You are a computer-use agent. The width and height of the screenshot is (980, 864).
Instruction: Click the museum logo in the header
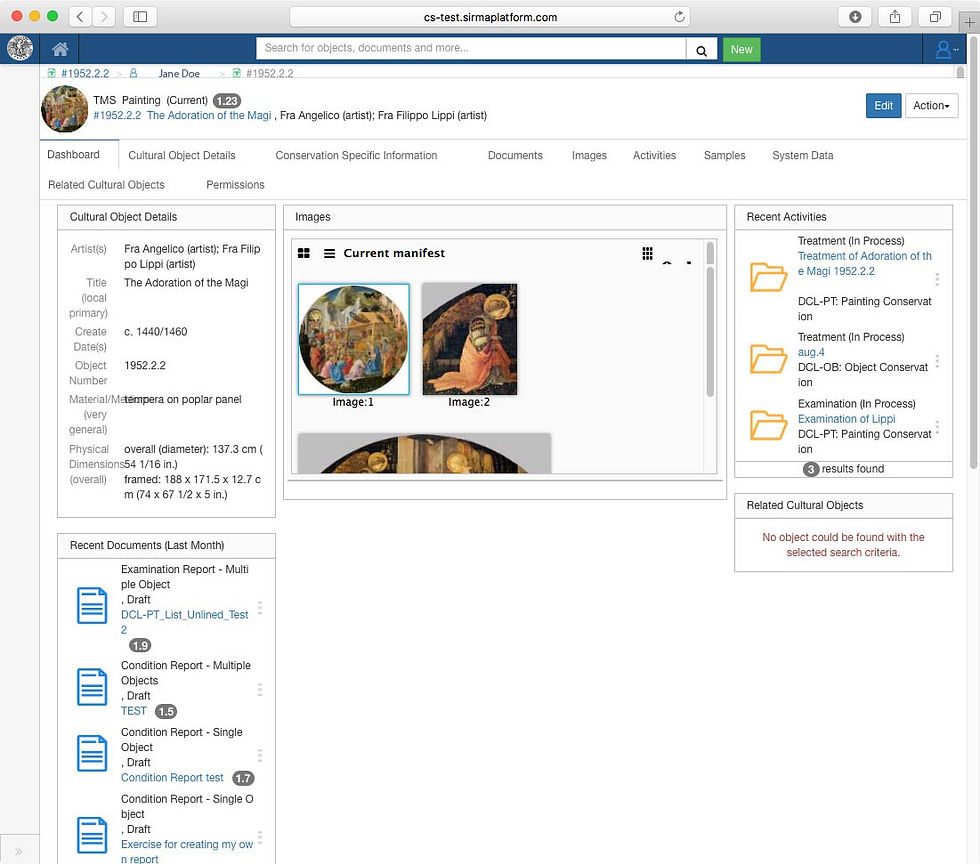[20, 48]
